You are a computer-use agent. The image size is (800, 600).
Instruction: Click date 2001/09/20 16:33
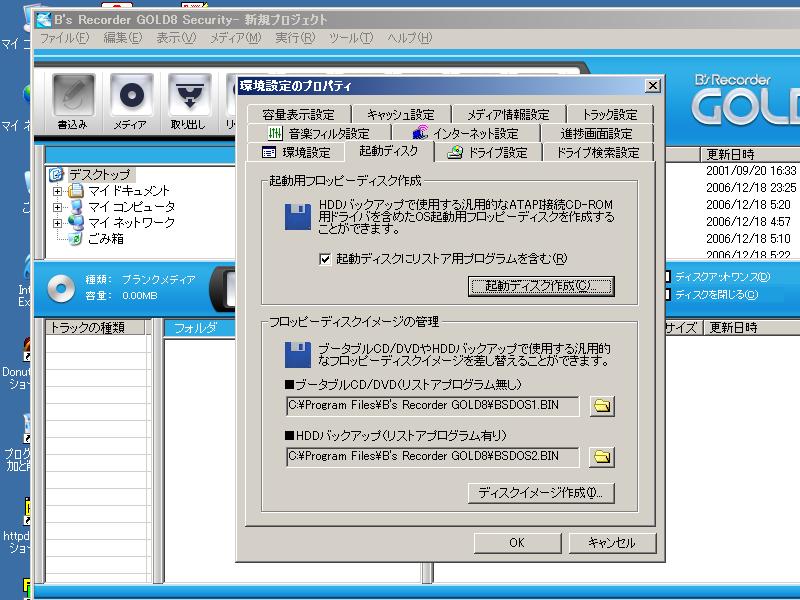pyautogui.click(x=751, y=171)
